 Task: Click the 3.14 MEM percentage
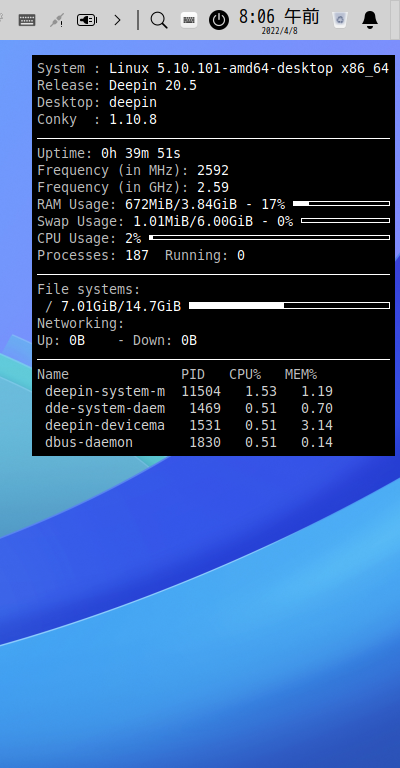click(x=317, y=425)
